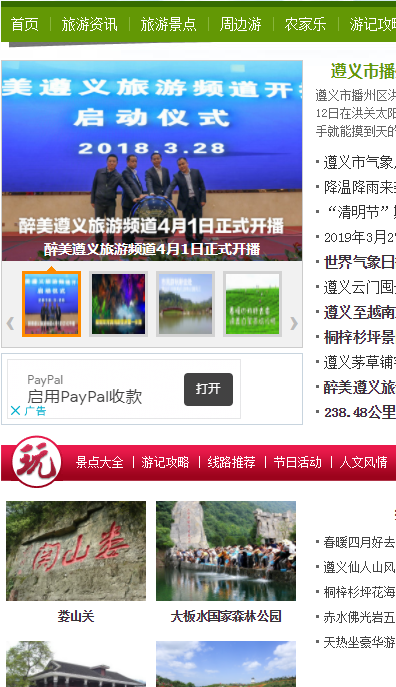Viewport: 396px width, 687px height.
Task: Open right-column news item starting 醉美遵义旅
Action: click(359, 387)
